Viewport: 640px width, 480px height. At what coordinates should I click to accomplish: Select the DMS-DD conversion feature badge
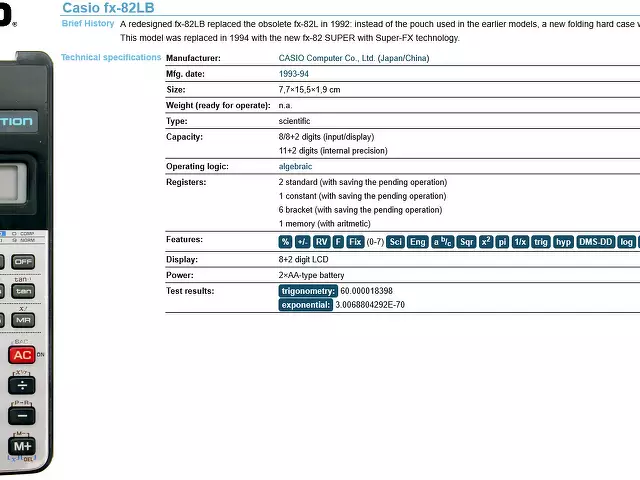pos(596,242)
